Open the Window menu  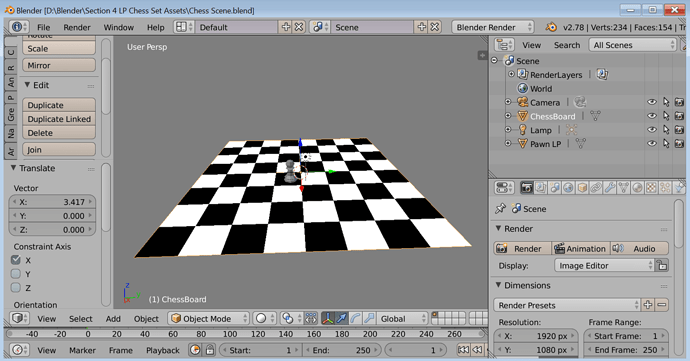[118, 27]
